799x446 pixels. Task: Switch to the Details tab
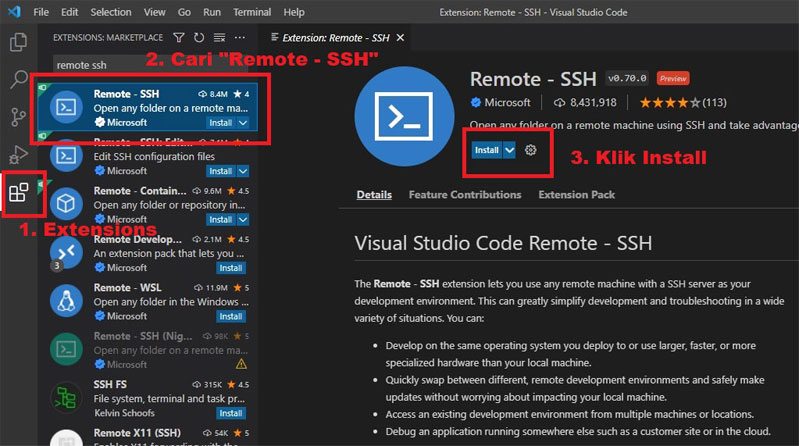point(374,195)
